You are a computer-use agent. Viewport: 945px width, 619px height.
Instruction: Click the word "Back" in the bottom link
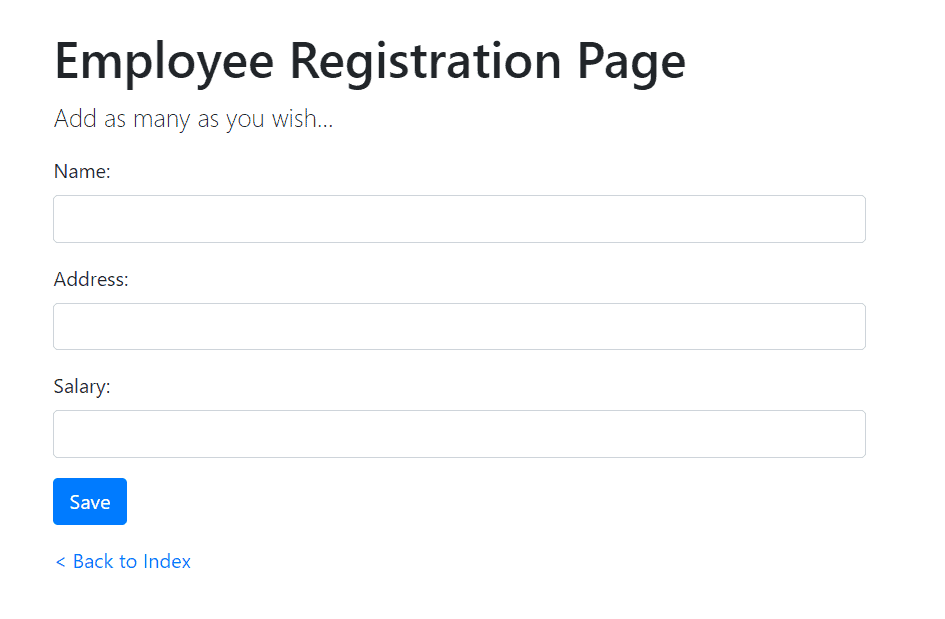93,562
